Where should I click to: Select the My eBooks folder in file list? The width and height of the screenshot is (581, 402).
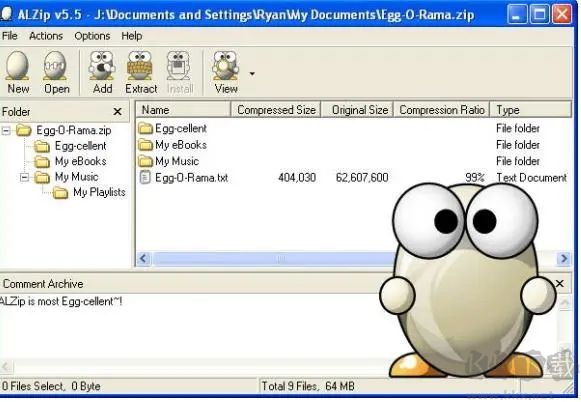[173, 145]
